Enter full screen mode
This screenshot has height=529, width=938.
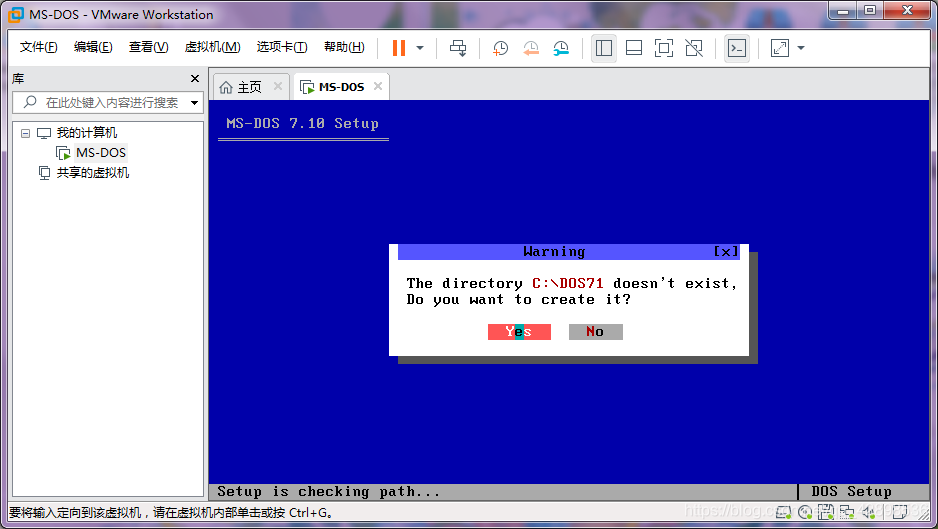663,48
